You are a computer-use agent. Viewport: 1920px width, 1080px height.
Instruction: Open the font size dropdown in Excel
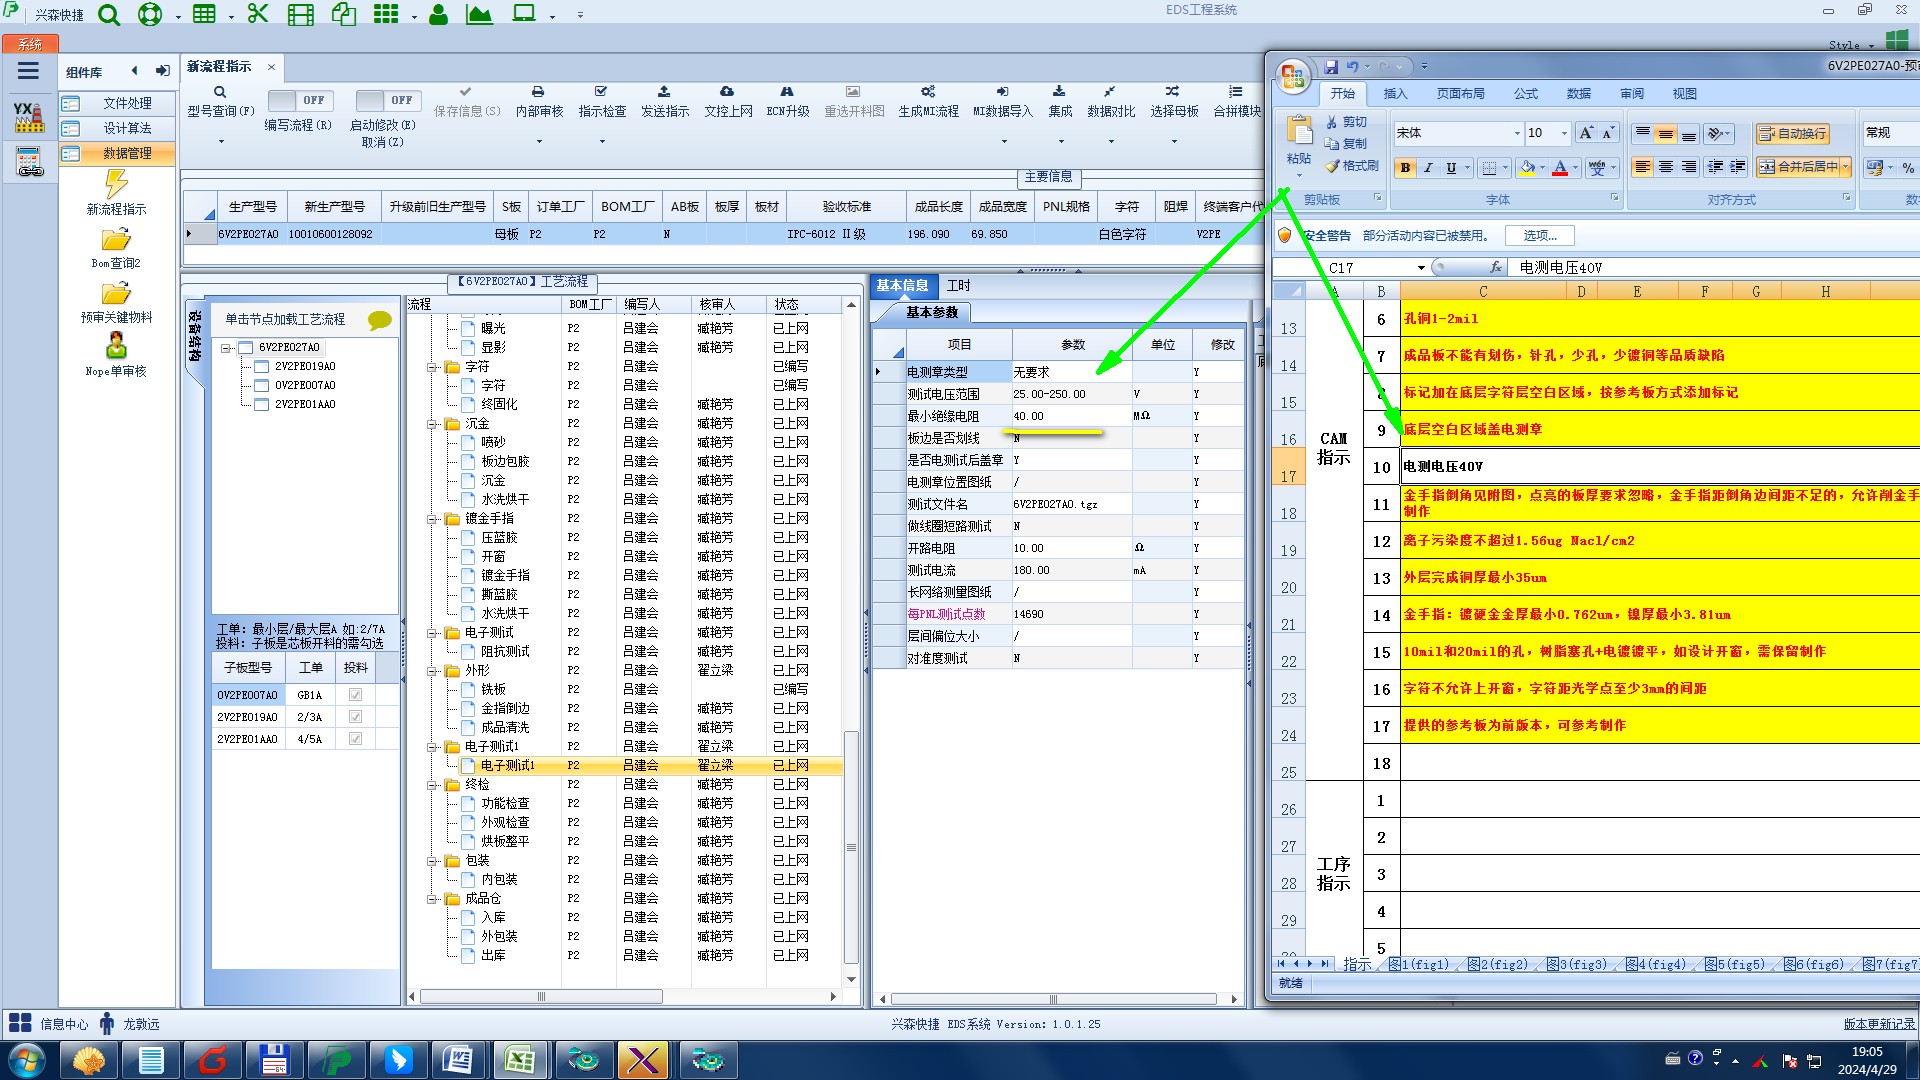(1565, 133)
